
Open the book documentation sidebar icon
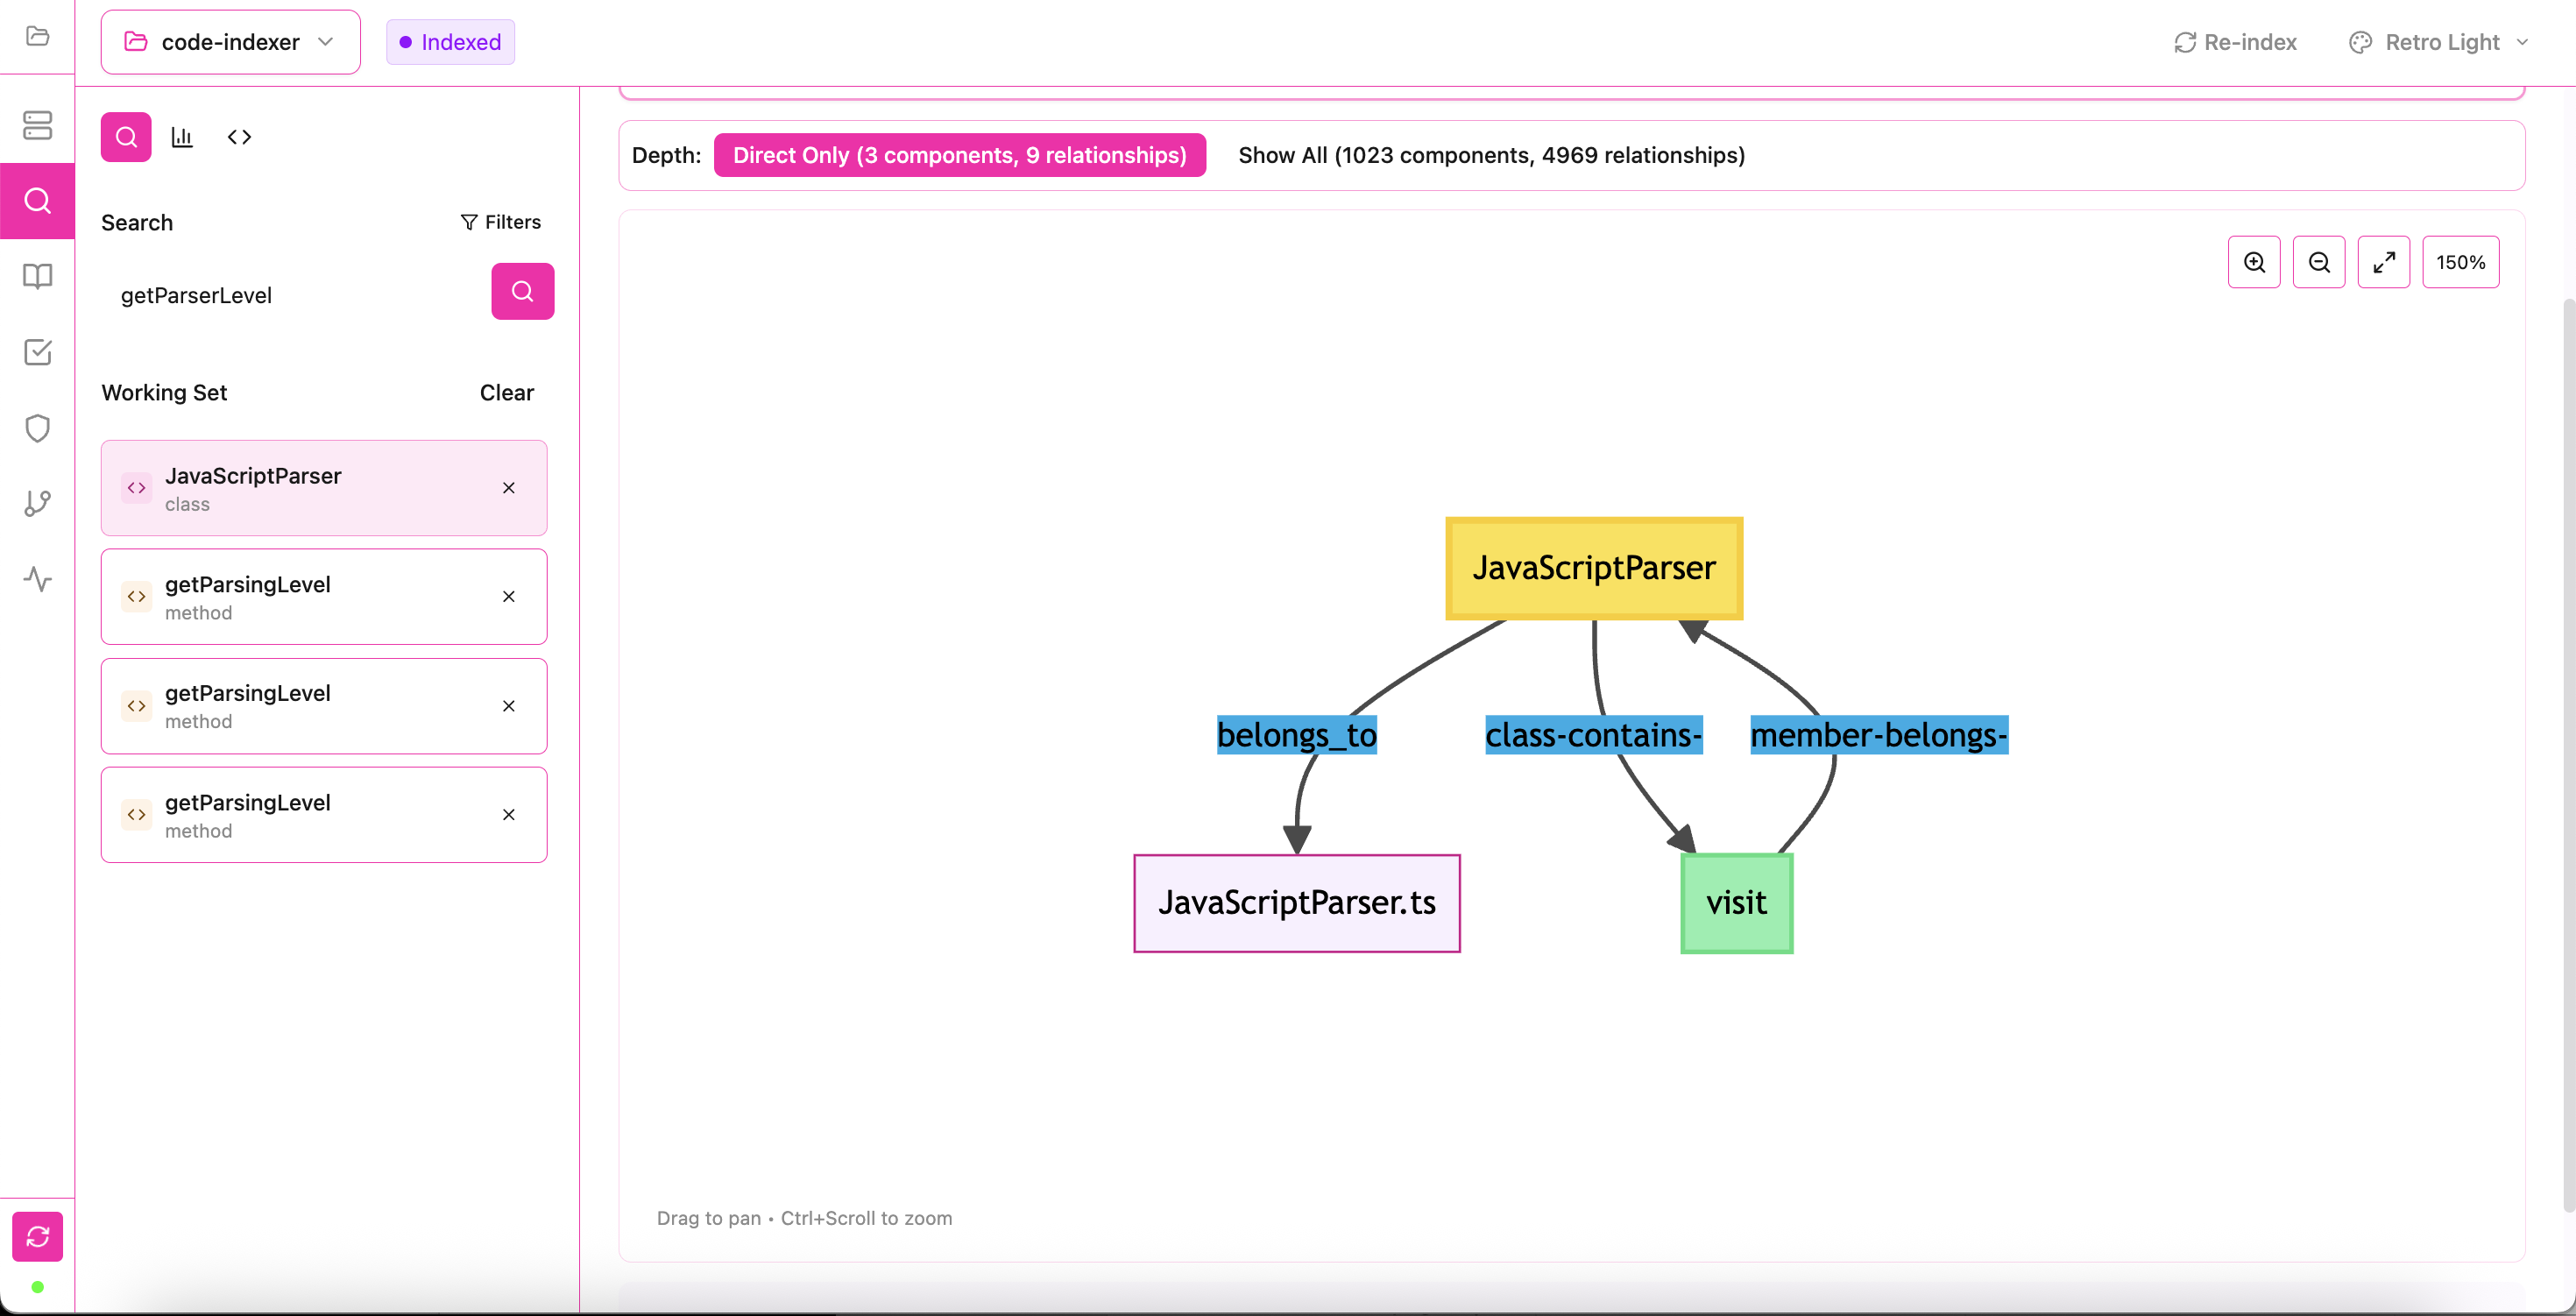37,276
